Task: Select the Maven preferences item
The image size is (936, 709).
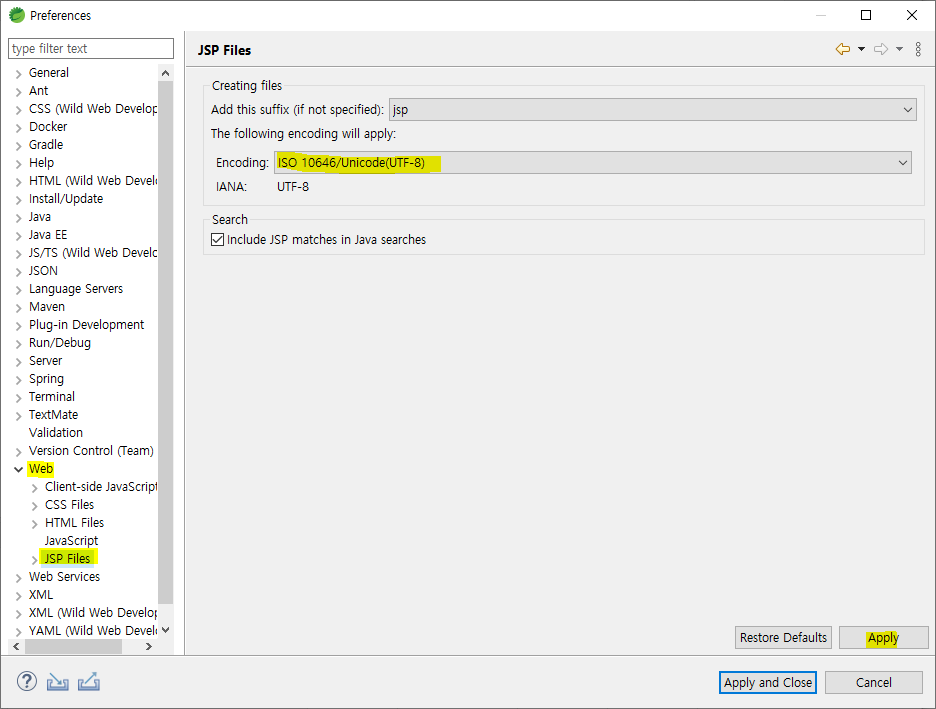Action: pyautogui.click(x=47, y=307)
